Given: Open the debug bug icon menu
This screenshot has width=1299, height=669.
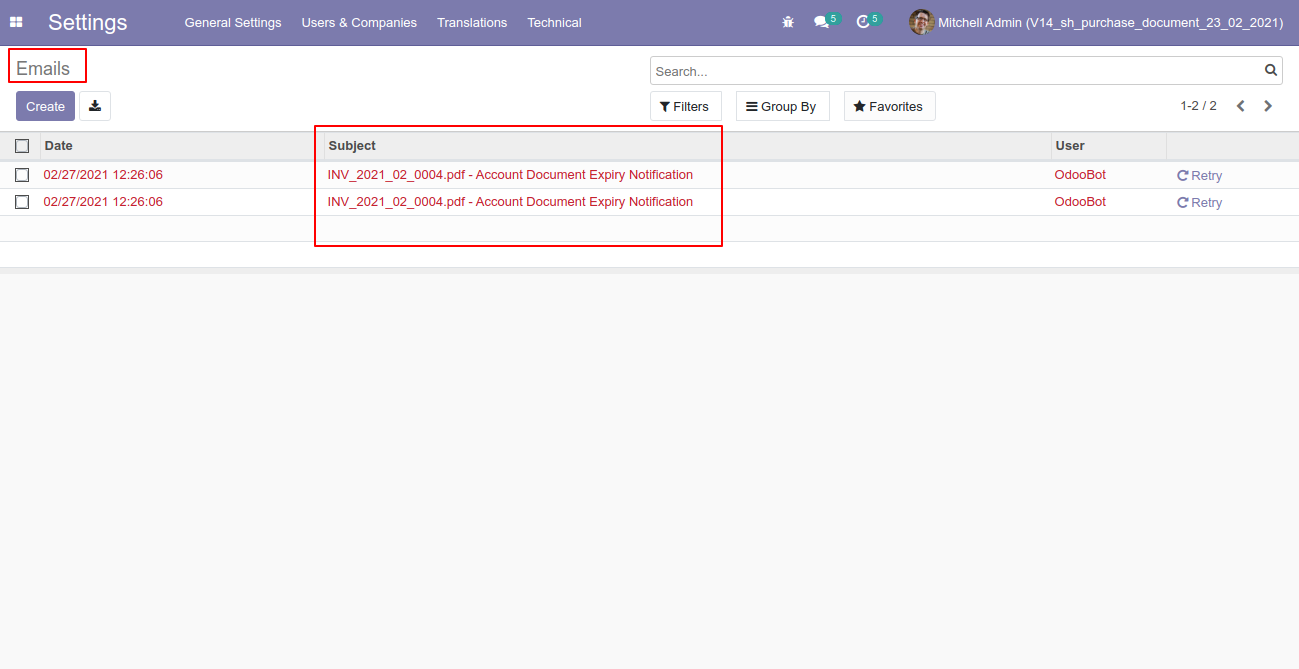Looking at the screenshot, I should [x=788, y=22].
